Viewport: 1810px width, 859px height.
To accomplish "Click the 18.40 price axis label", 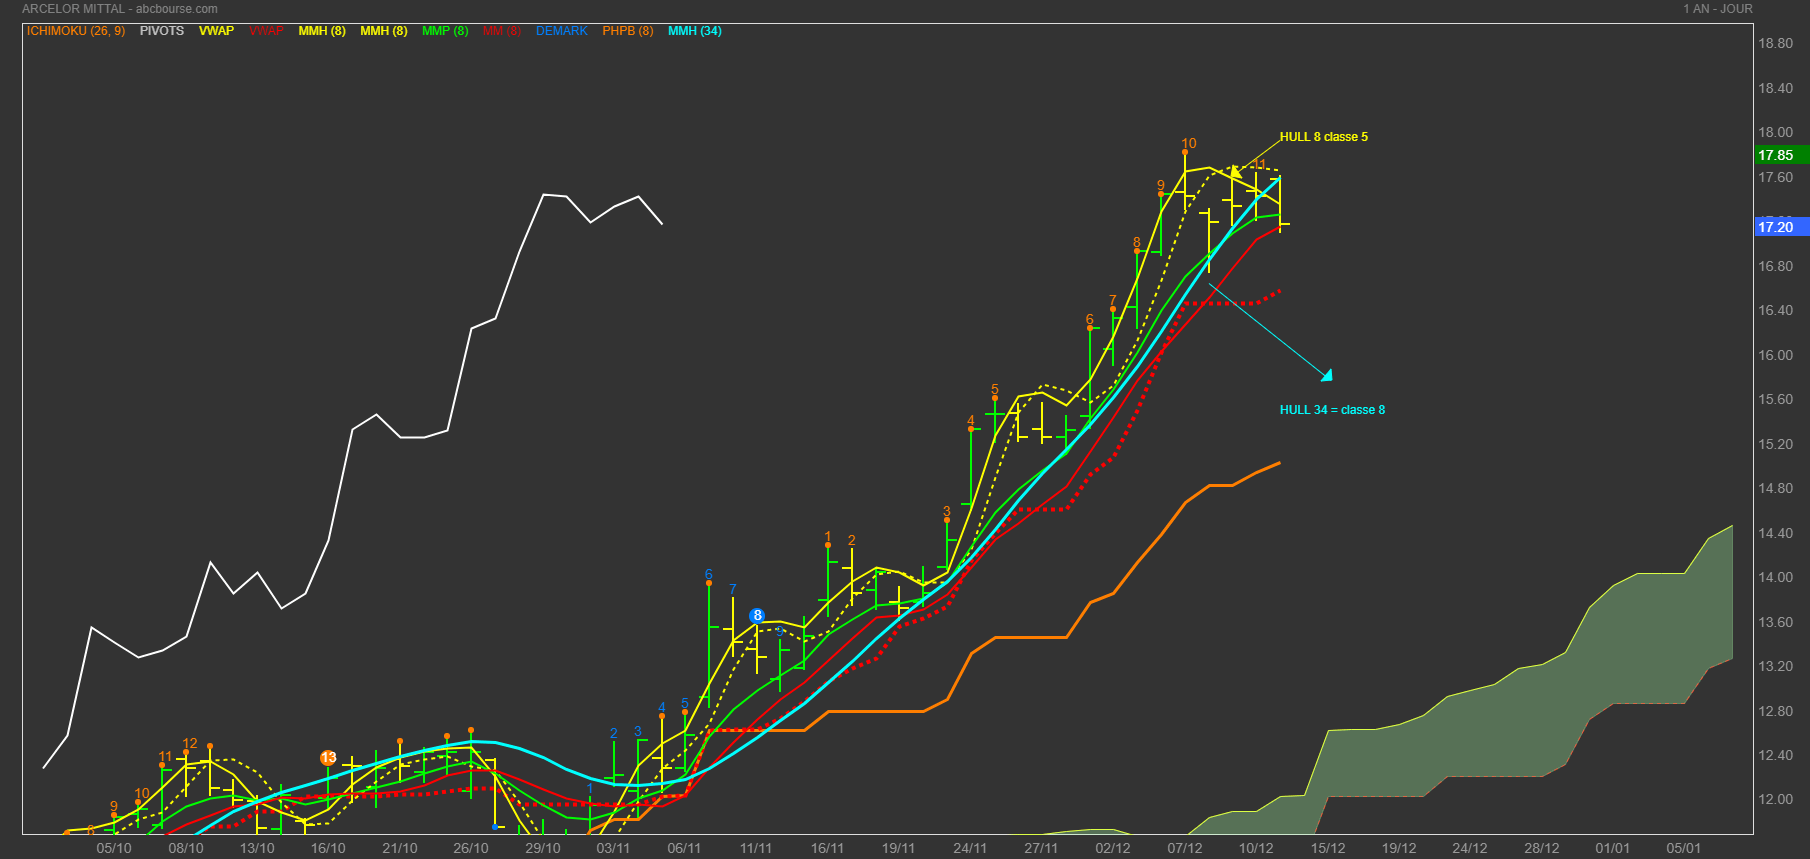I will [1776, 88].
